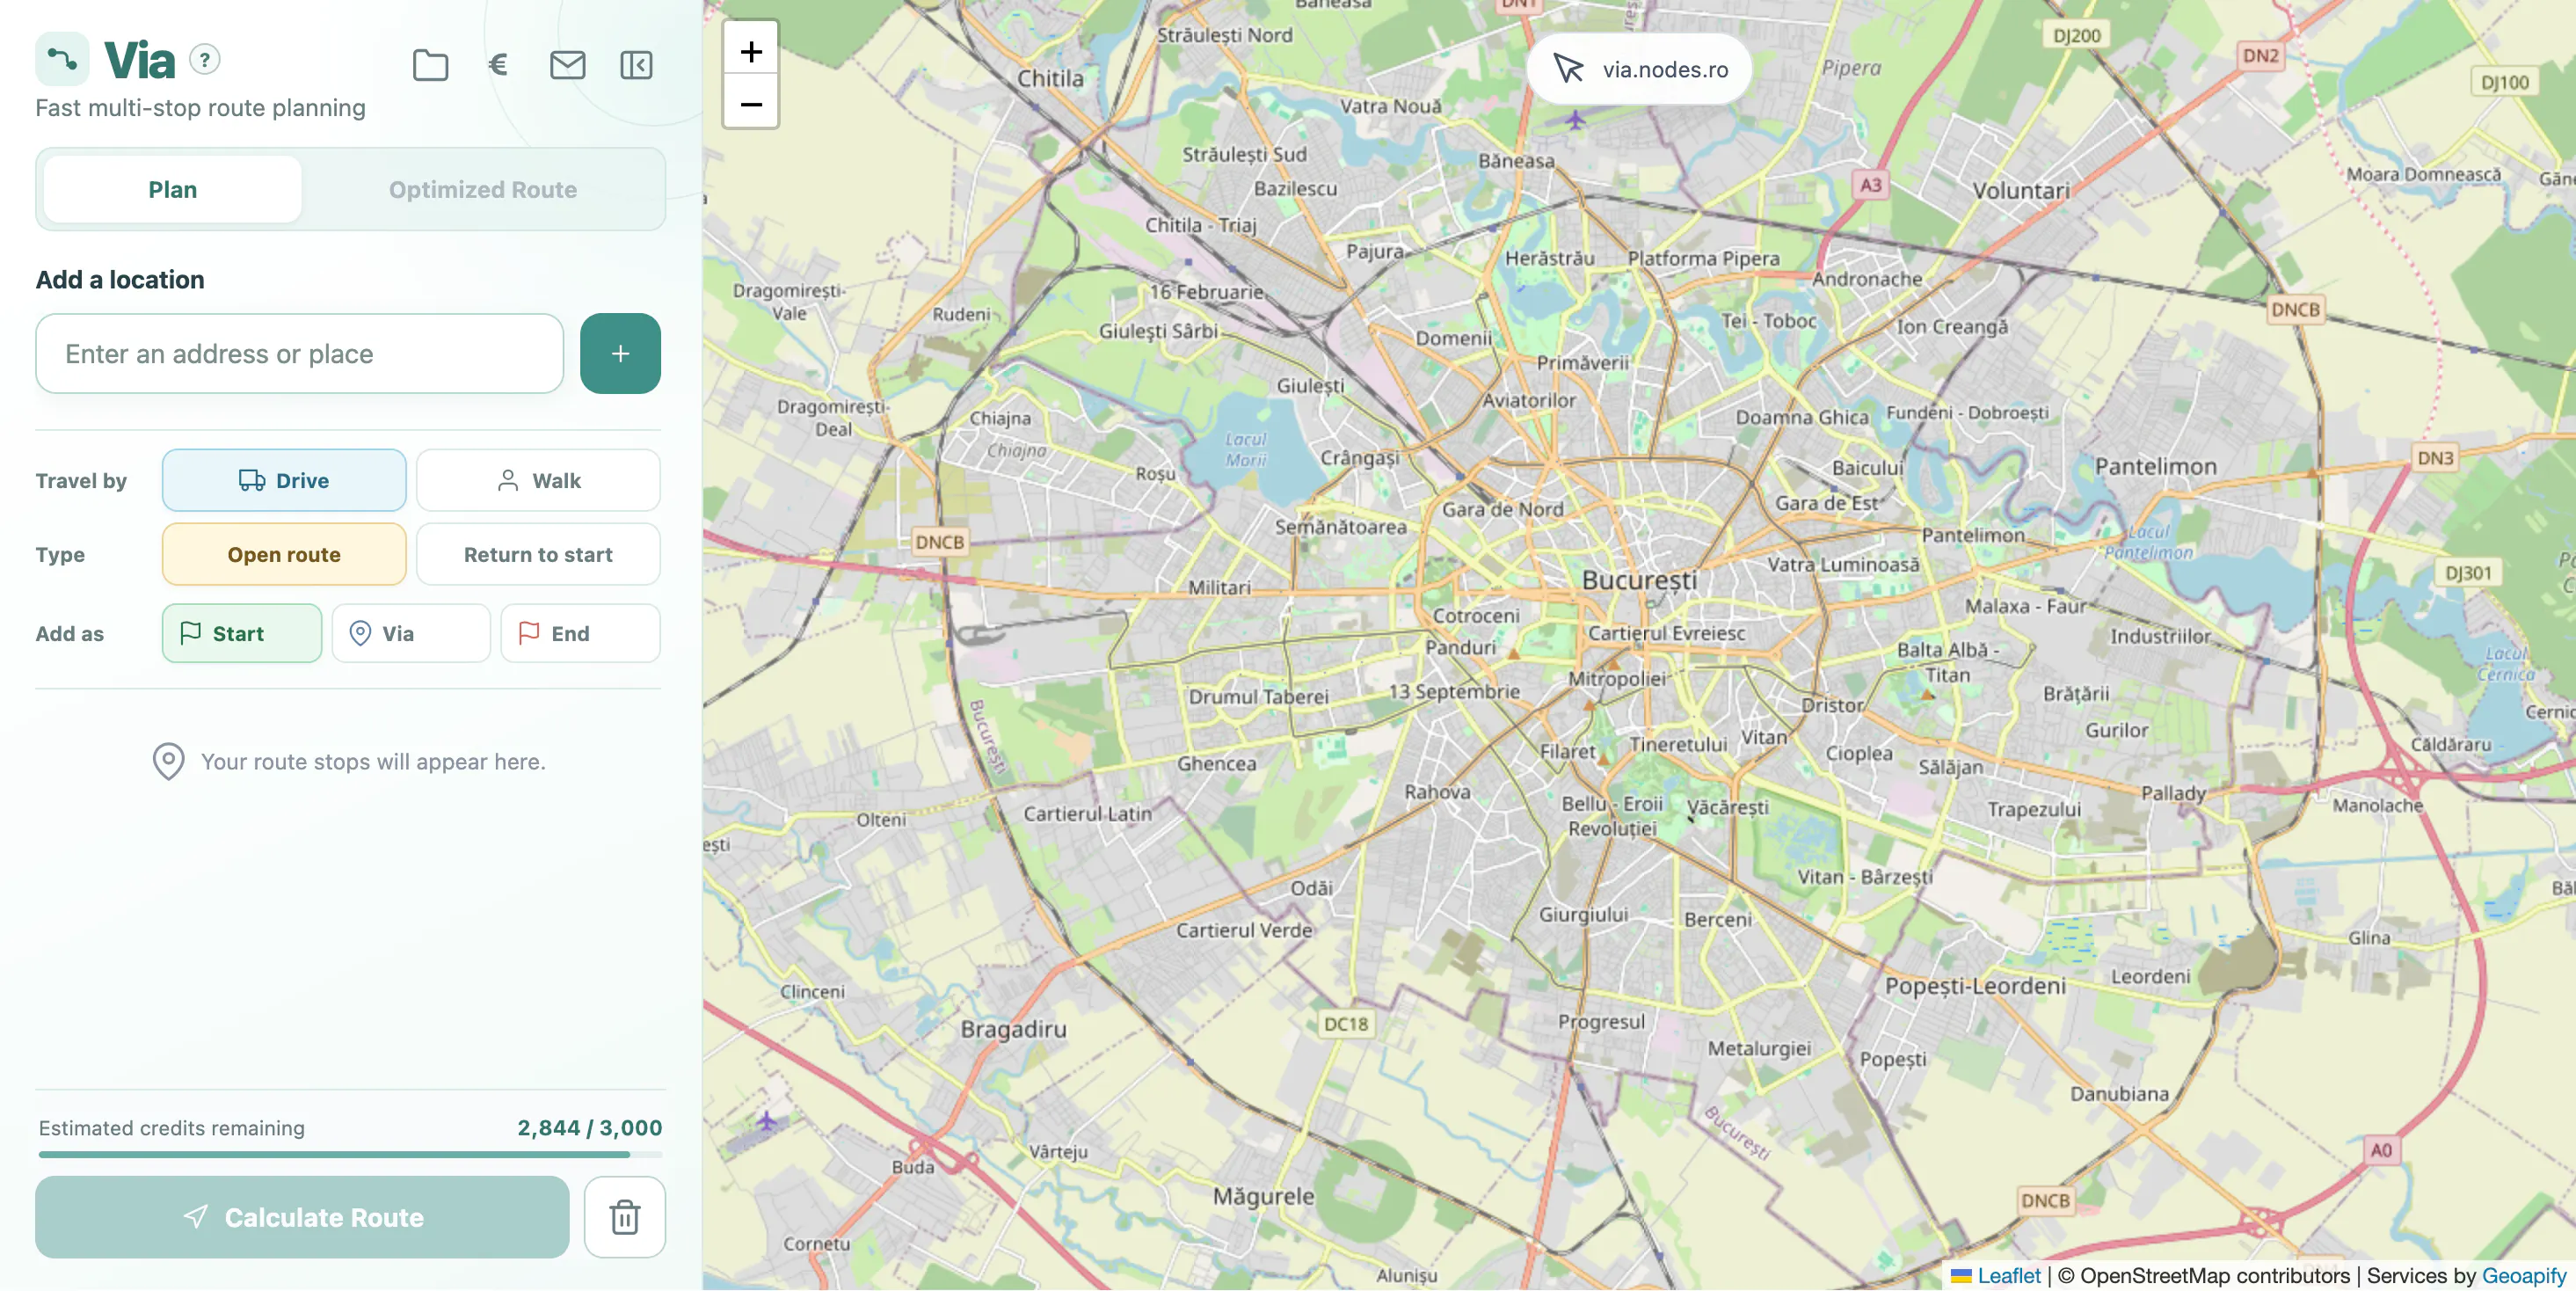Open the Geoapify services link
The width and height of the screenshot is (2576, 1291).
(x=2523, y=1275)
